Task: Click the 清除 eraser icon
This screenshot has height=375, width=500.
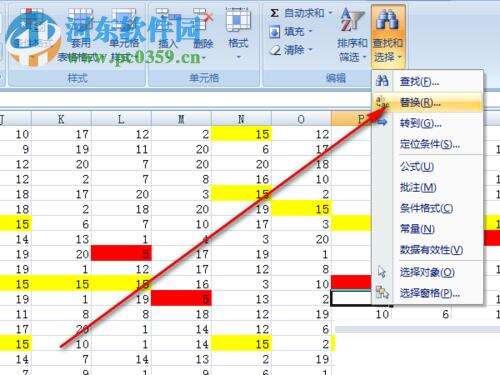Action: point(275,50)
